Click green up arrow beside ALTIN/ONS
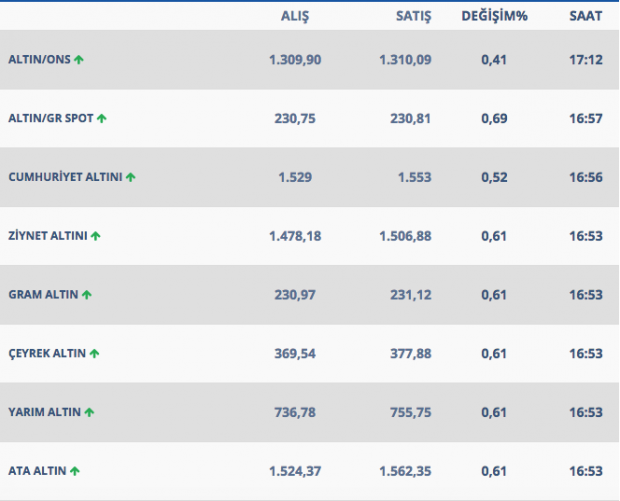The height and width of the screenshot is (501, 620). point(79,60)
